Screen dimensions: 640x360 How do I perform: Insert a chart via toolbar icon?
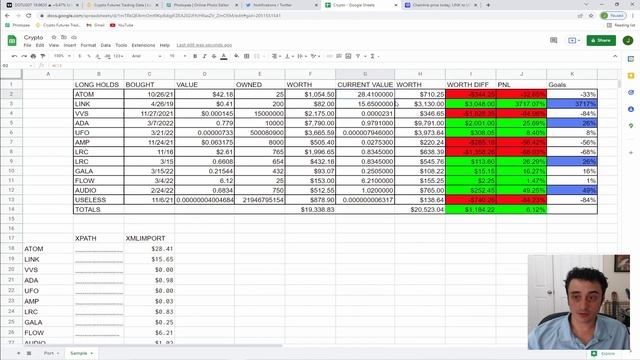pyautogui.click(x=348, y=56)
